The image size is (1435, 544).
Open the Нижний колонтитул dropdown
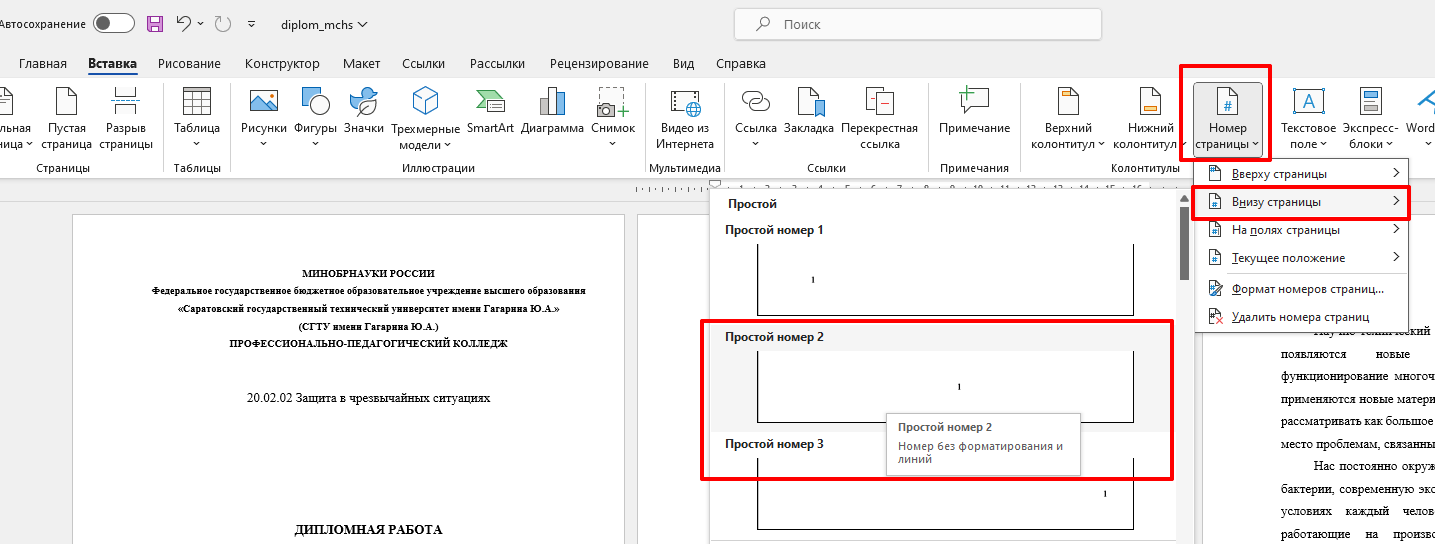click(1151, 118)
